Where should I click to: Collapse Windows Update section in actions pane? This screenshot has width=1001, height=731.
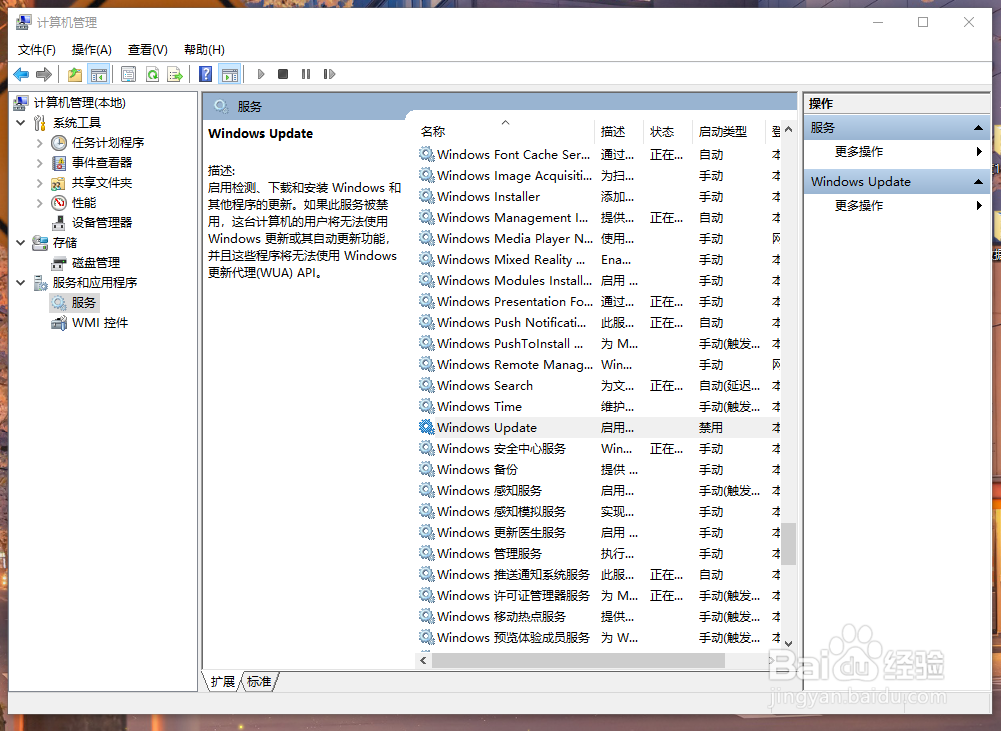coord(978,182)
